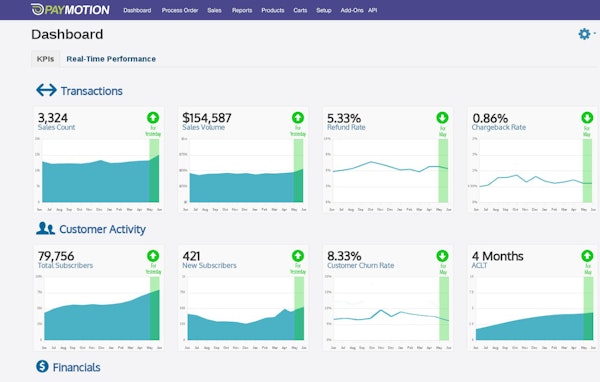Screen dimensions: 600x382
Task: Open the Sales Volume chart
Action: (x=243, y=174)
